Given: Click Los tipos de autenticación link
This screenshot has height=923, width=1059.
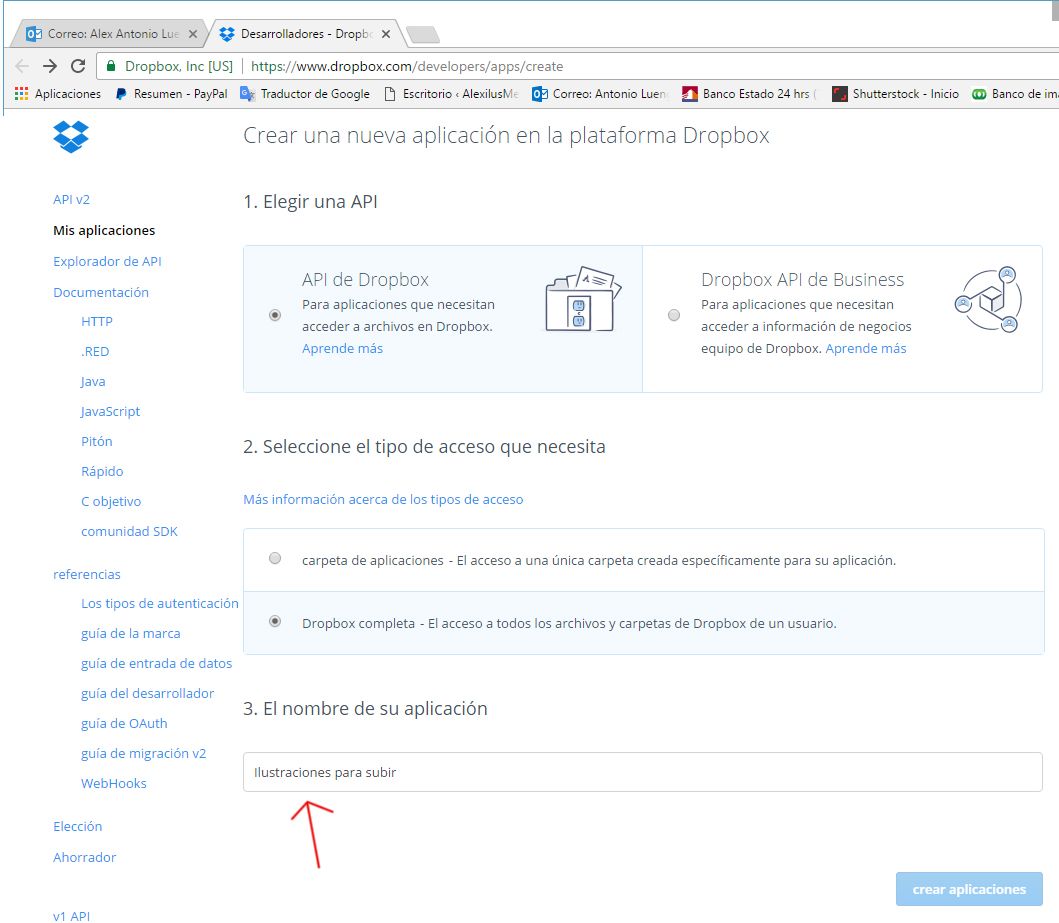Looking at the screenshot, I should [x=159, y=604].
